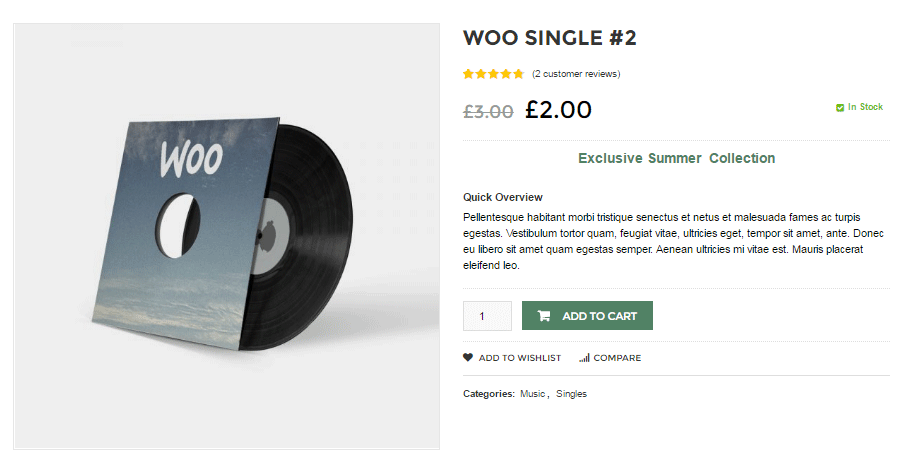Click the bar chart icon beside Compare
Image resolution: width=907 pixels, height=460 pixels.
[x=584, y=358]
